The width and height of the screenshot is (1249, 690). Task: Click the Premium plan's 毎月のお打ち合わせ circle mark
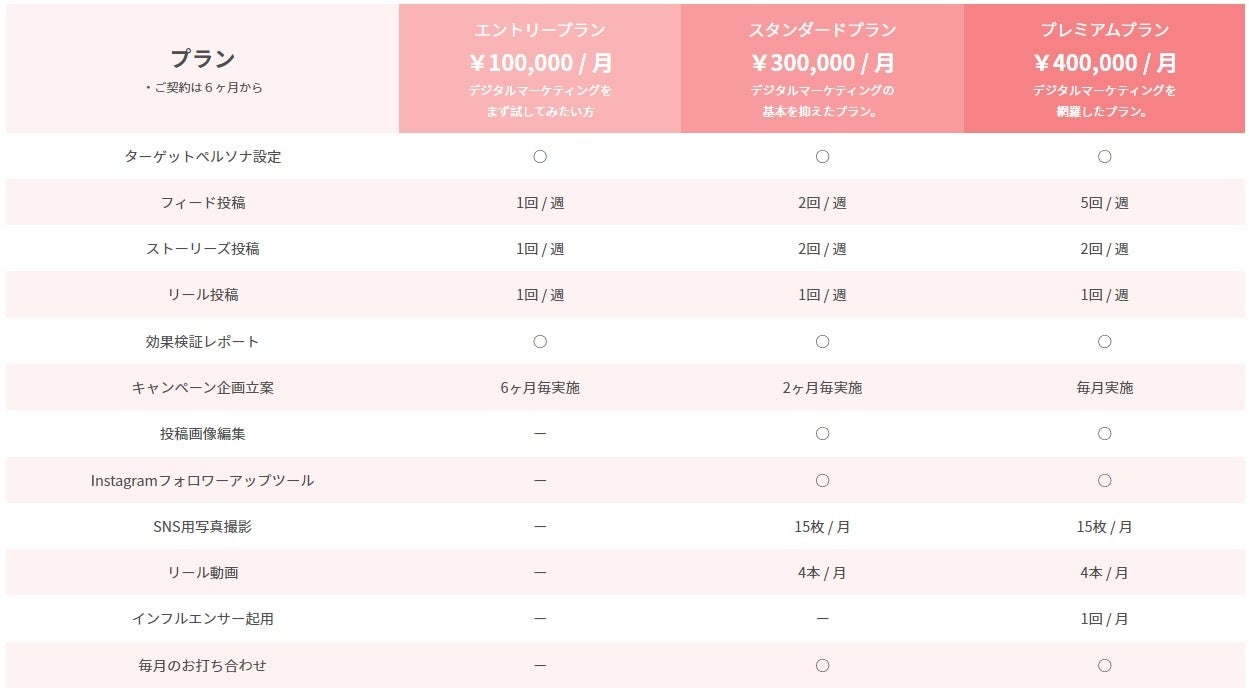coord(1104,666)
